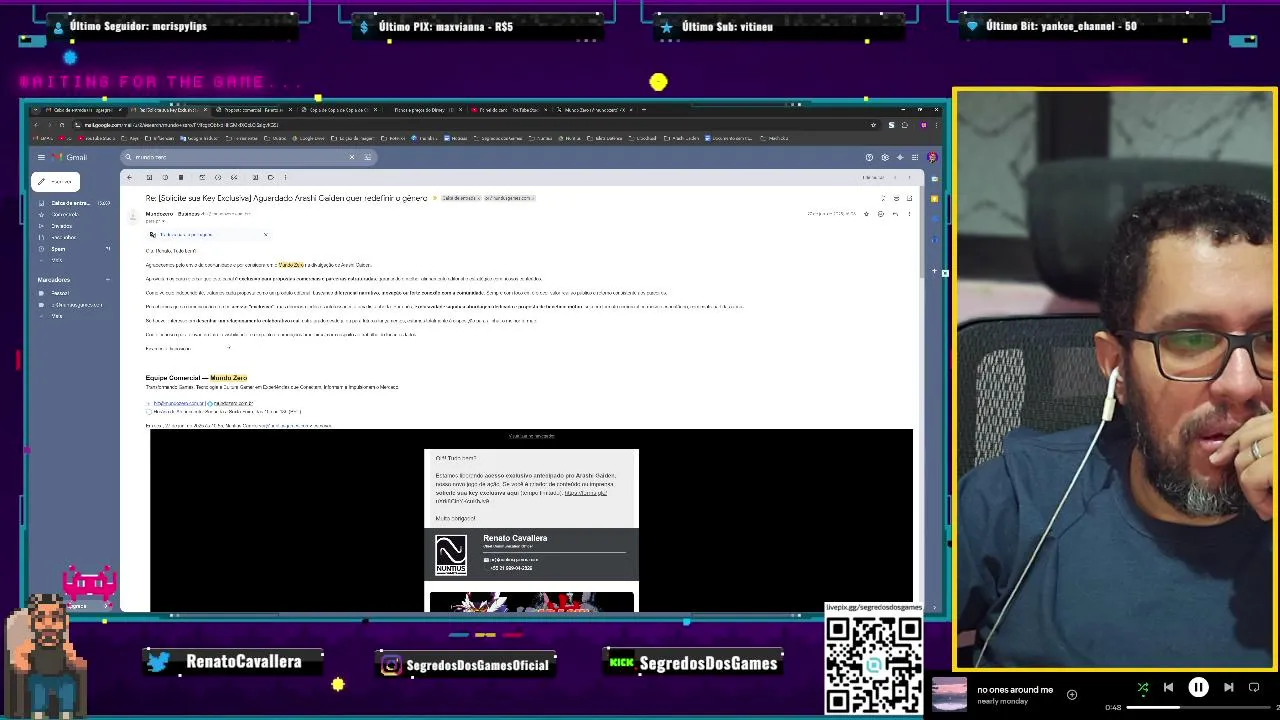Screen dimensions: 1280x720
Task: Go to the previous Spotify track
Action: (x=1168, y=687)
